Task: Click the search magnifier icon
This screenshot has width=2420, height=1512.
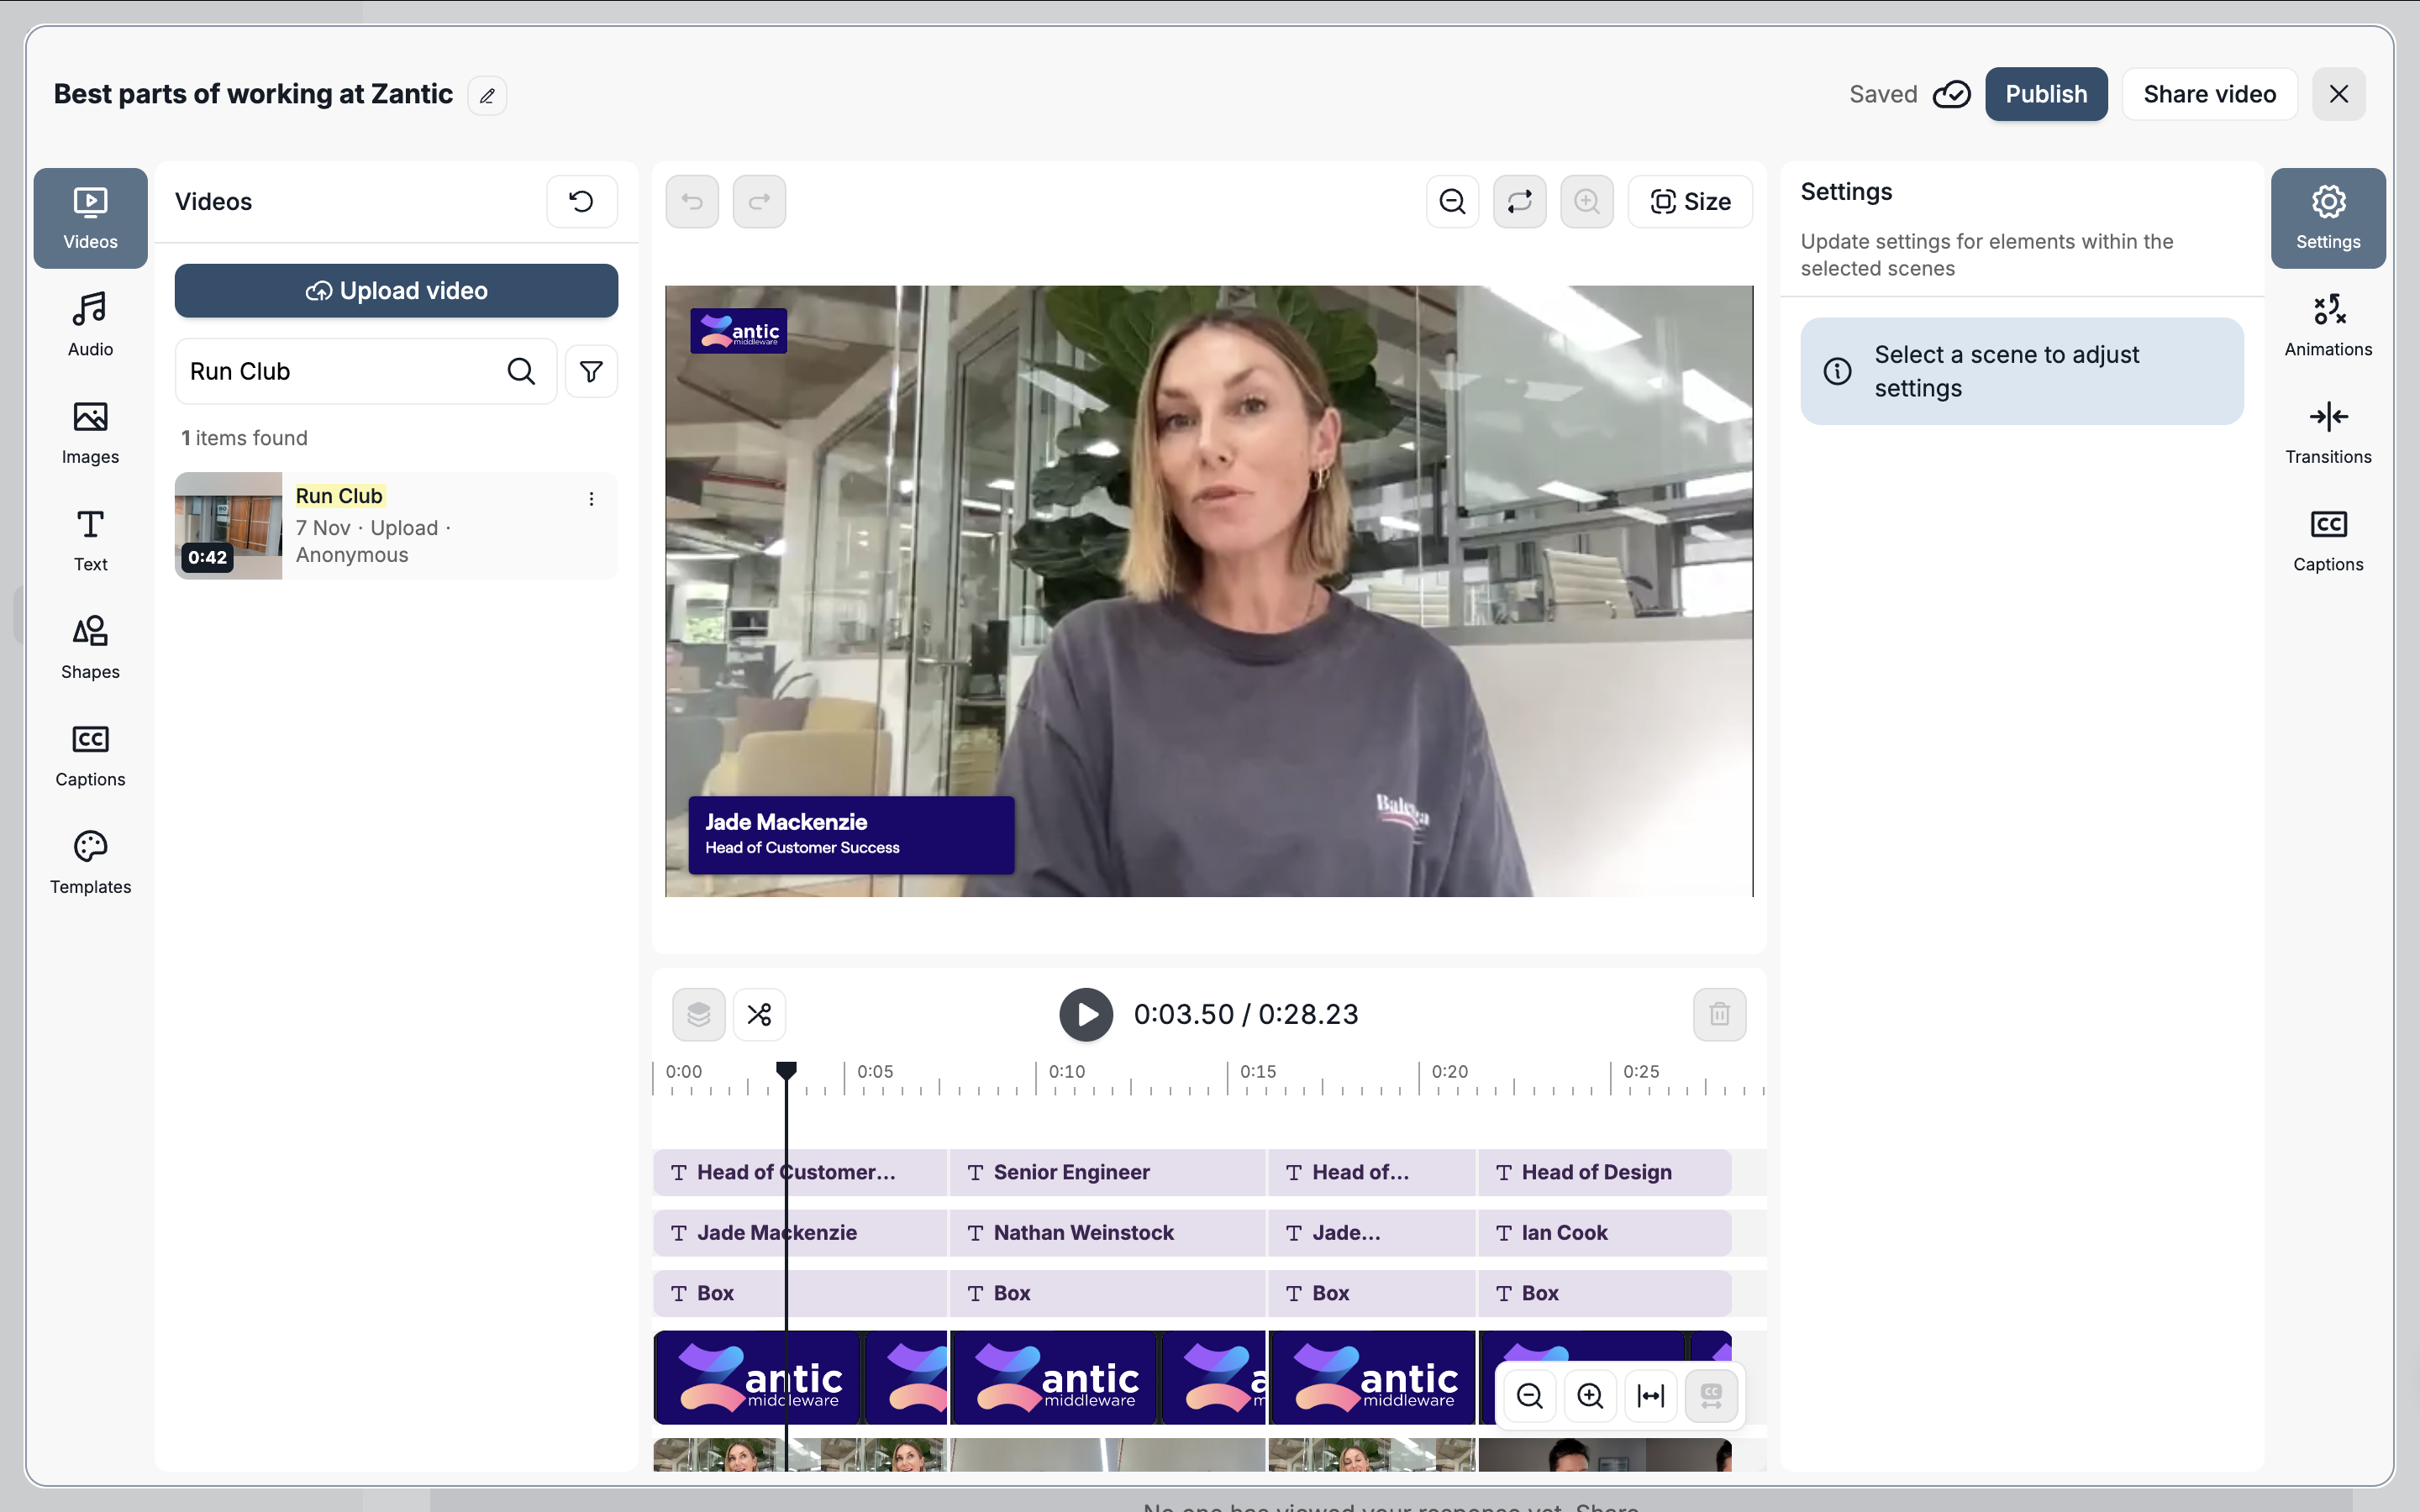Action: pos(521,371)
